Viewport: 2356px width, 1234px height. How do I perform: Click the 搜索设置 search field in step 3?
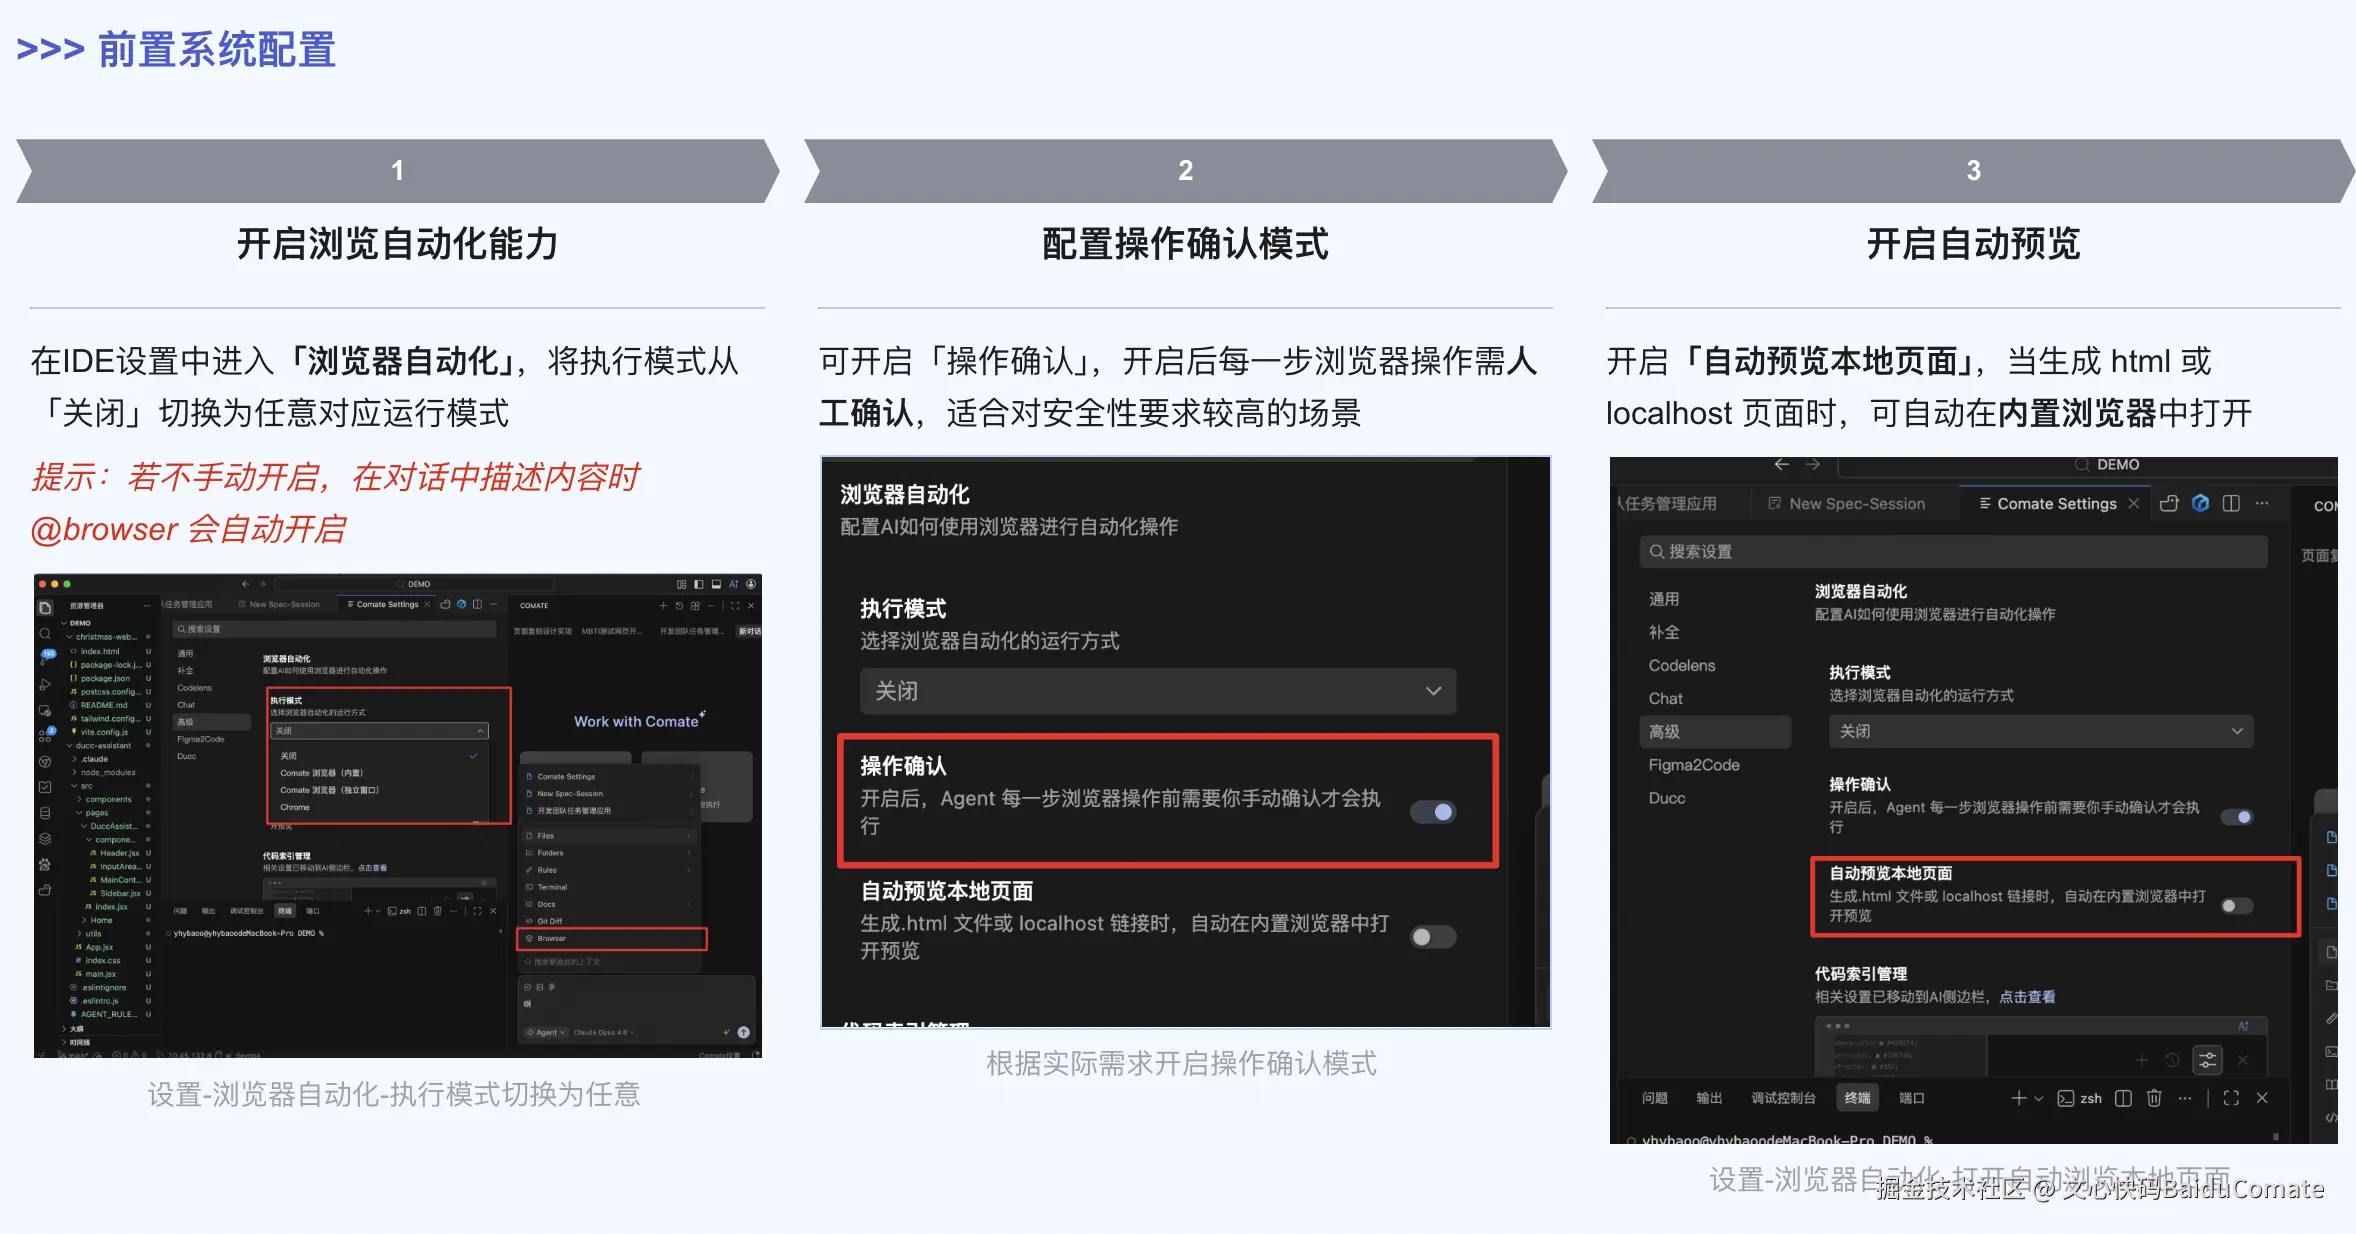[1952, 552]
